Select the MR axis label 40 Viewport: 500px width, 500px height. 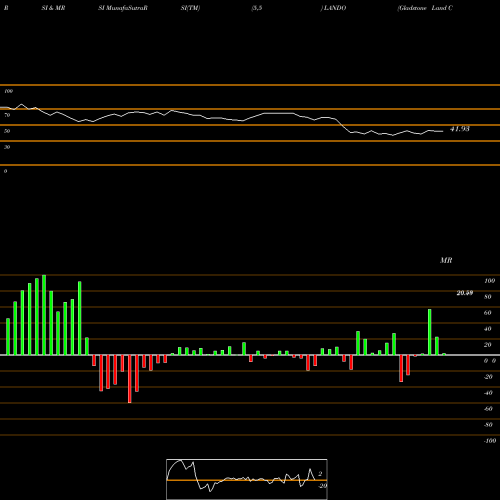[x=488, y=329]
